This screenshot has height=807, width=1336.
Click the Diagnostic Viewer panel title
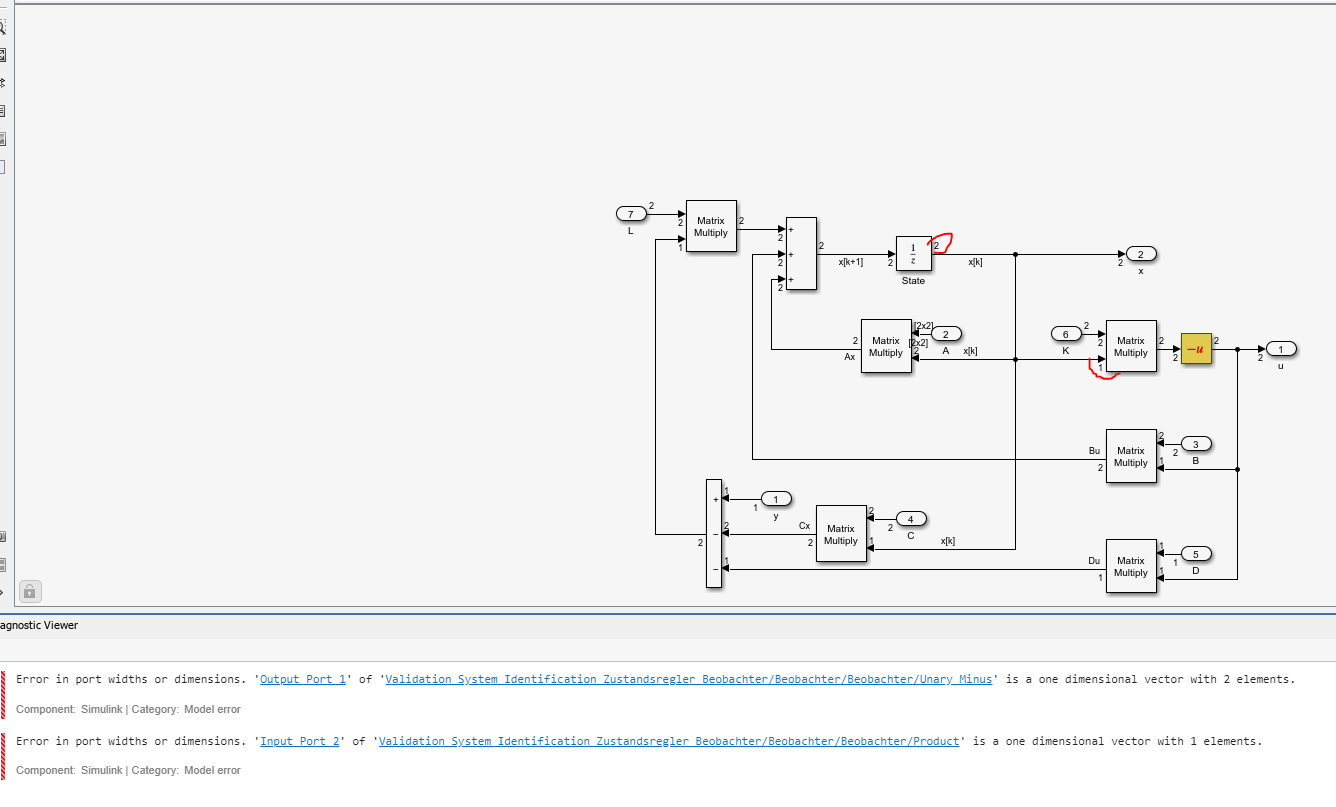click(x=40, y=625)
